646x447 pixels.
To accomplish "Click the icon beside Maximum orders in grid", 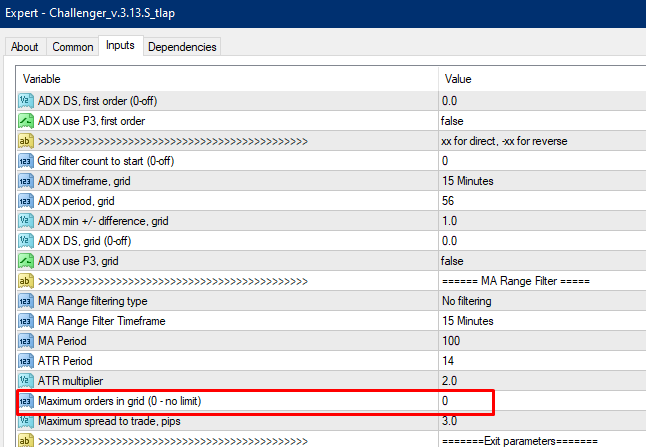I will tap(26, 401).
